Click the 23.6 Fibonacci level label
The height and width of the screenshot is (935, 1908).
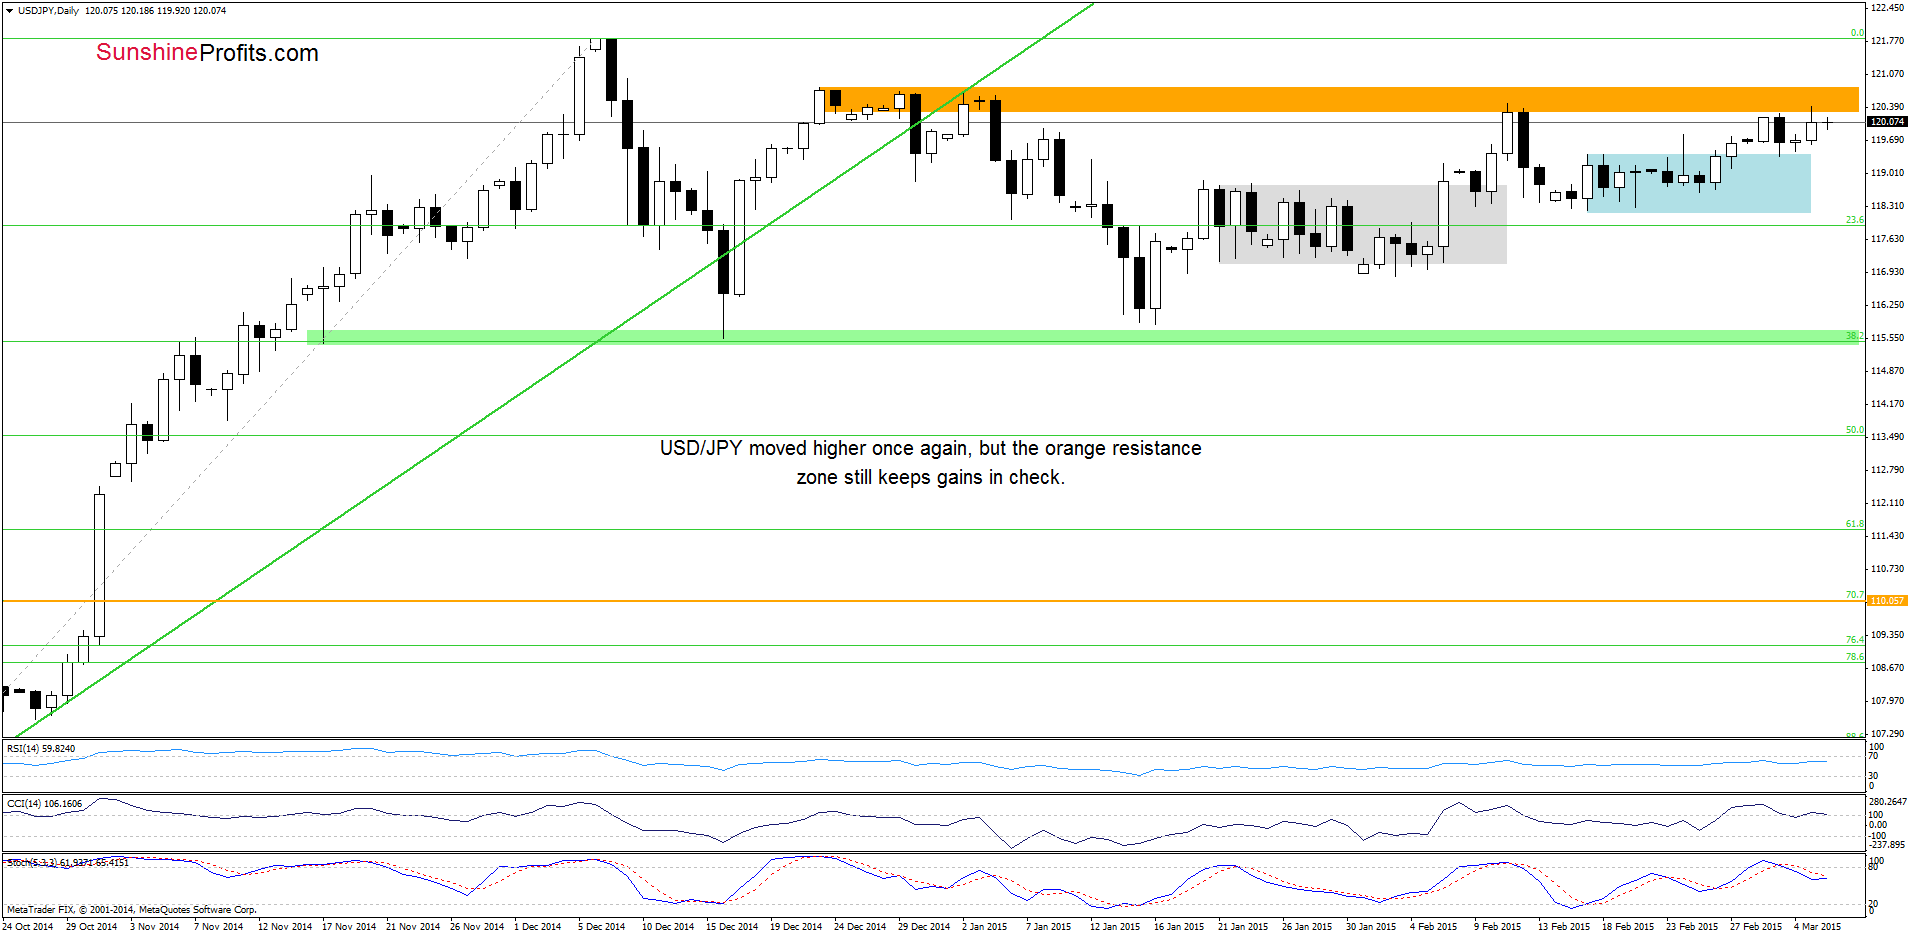[x=1854, y=220]
